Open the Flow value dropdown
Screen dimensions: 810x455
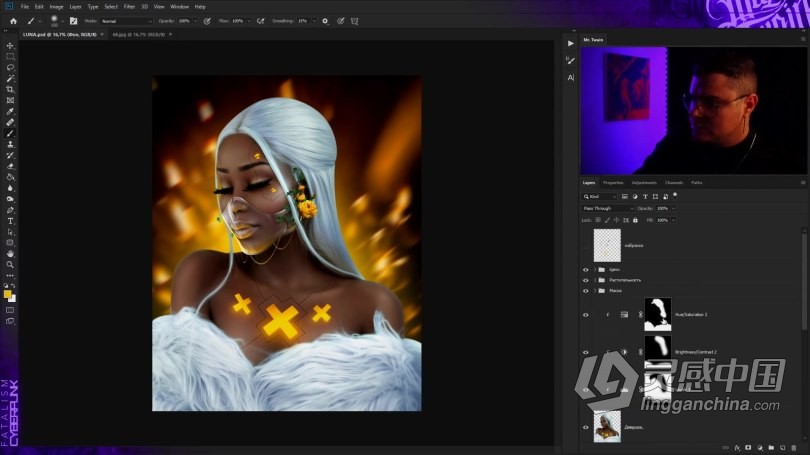click(248, 21)
